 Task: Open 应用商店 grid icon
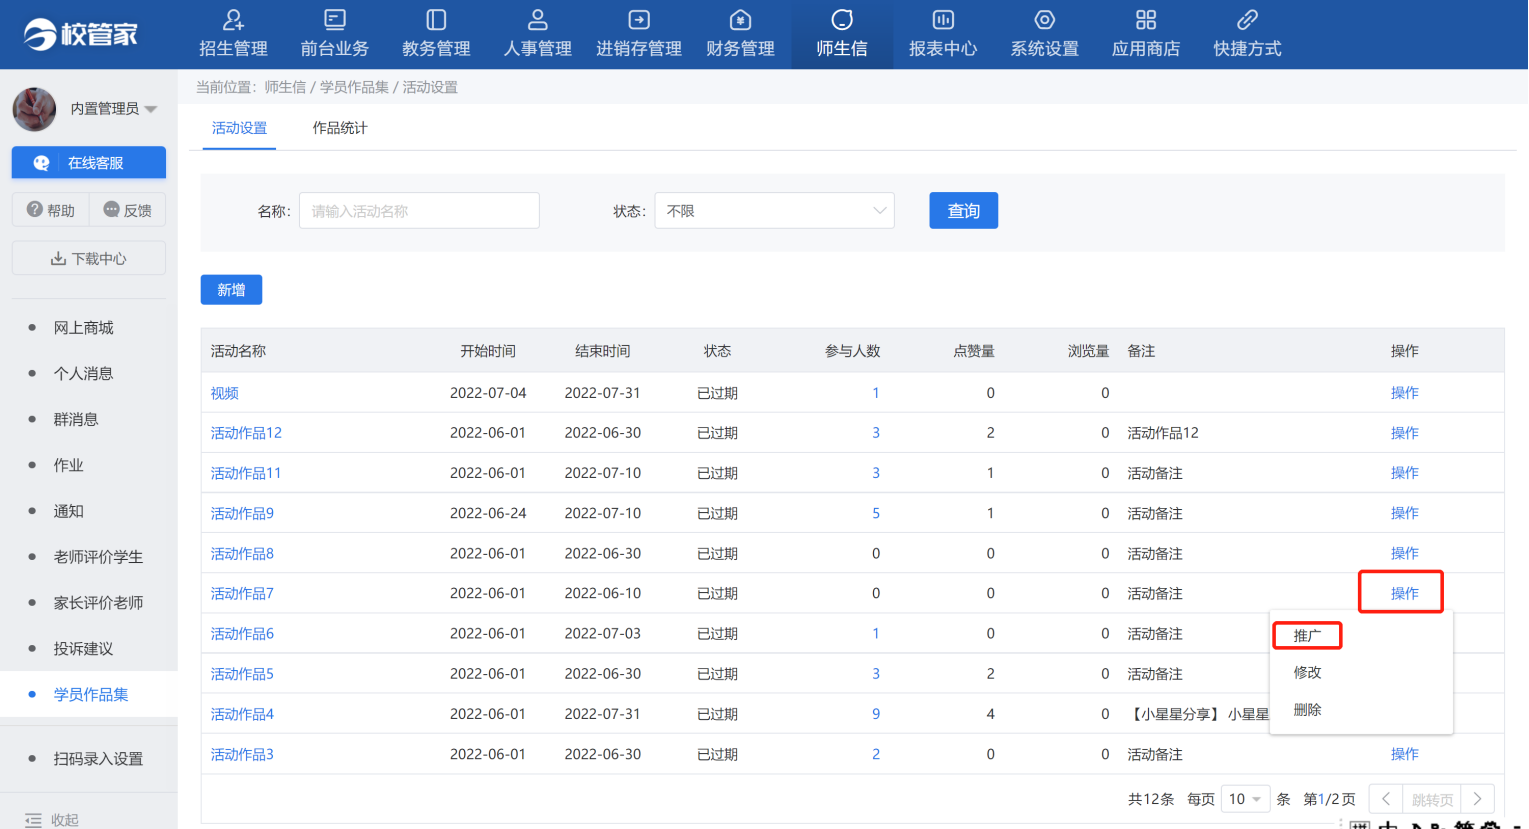(1146, 20)
